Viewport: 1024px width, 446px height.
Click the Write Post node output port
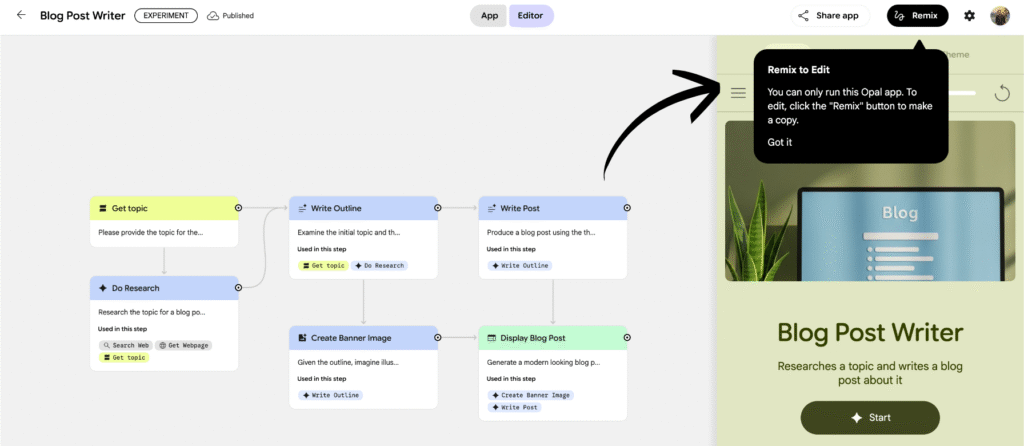coord(626,208)
